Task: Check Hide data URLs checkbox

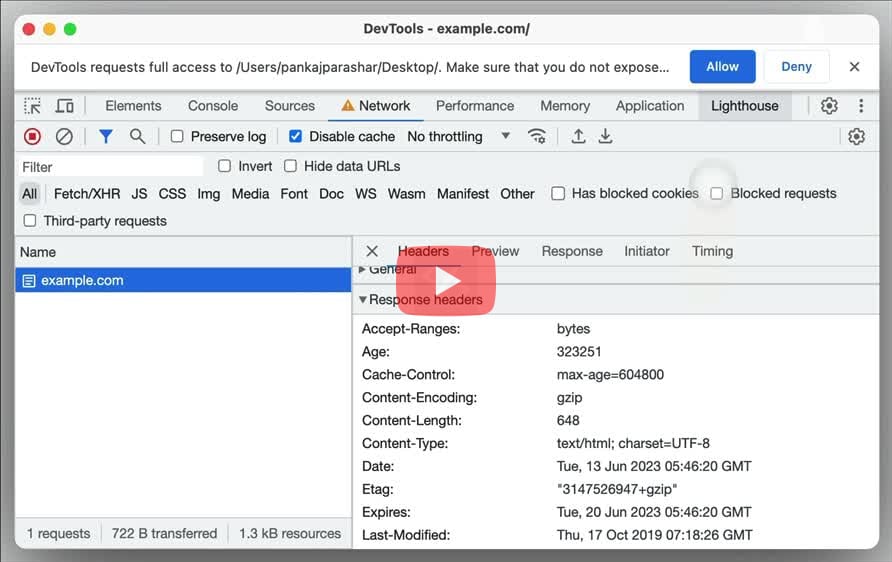Action: click(290, 166)
